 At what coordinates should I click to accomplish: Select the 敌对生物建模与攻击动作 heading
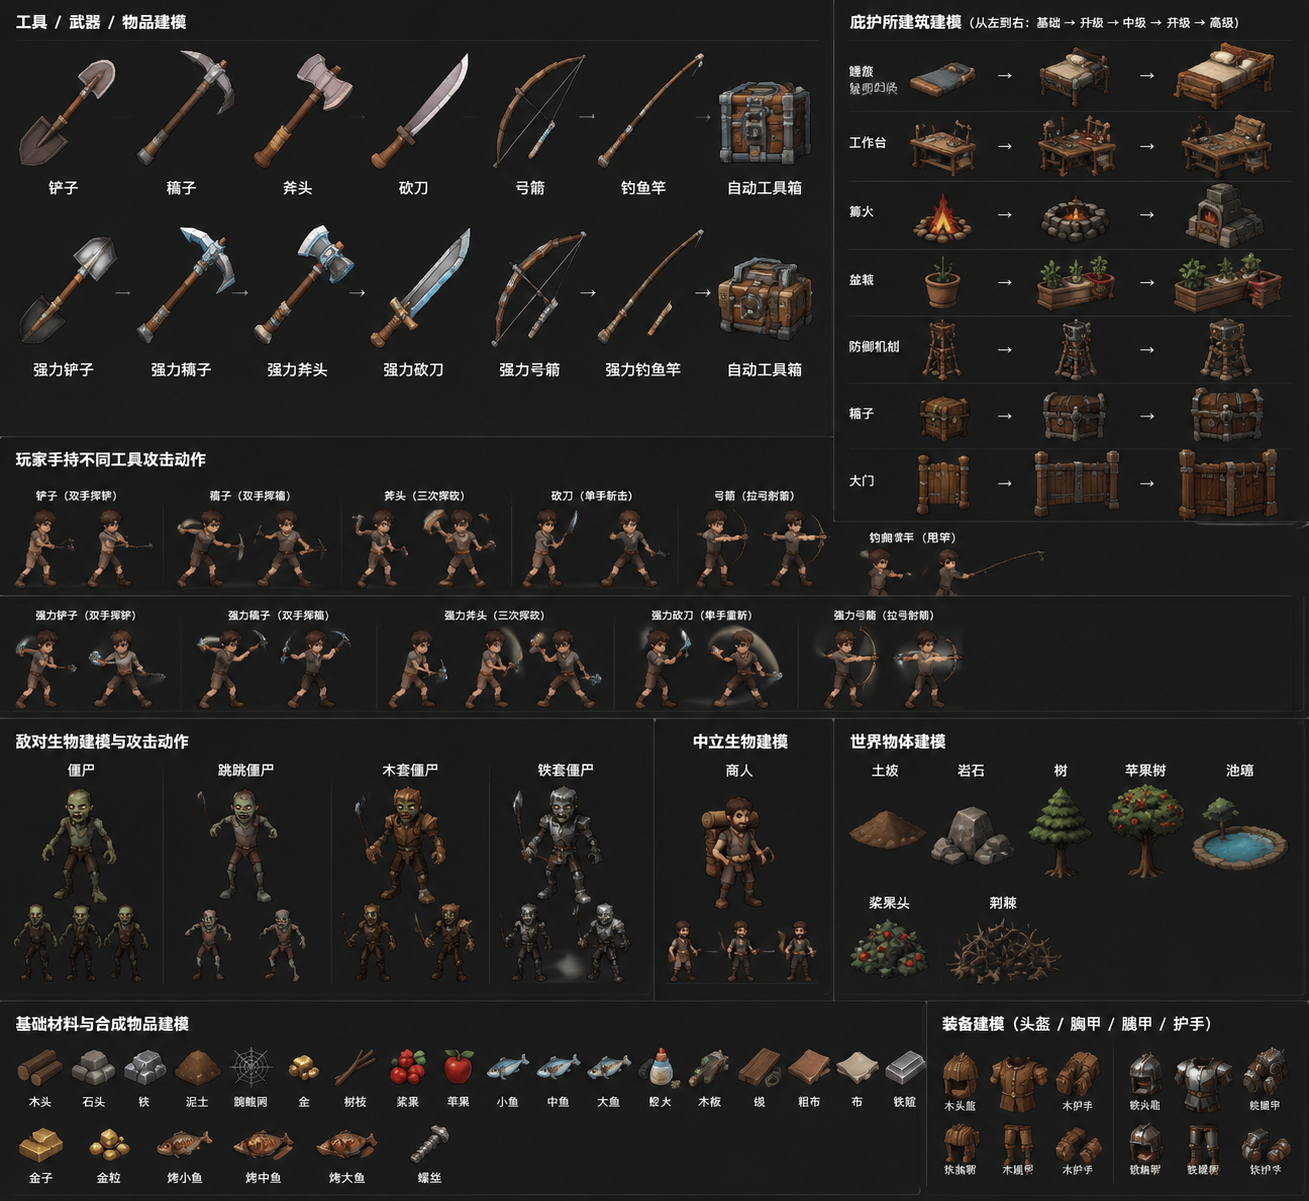pos(102,742)
